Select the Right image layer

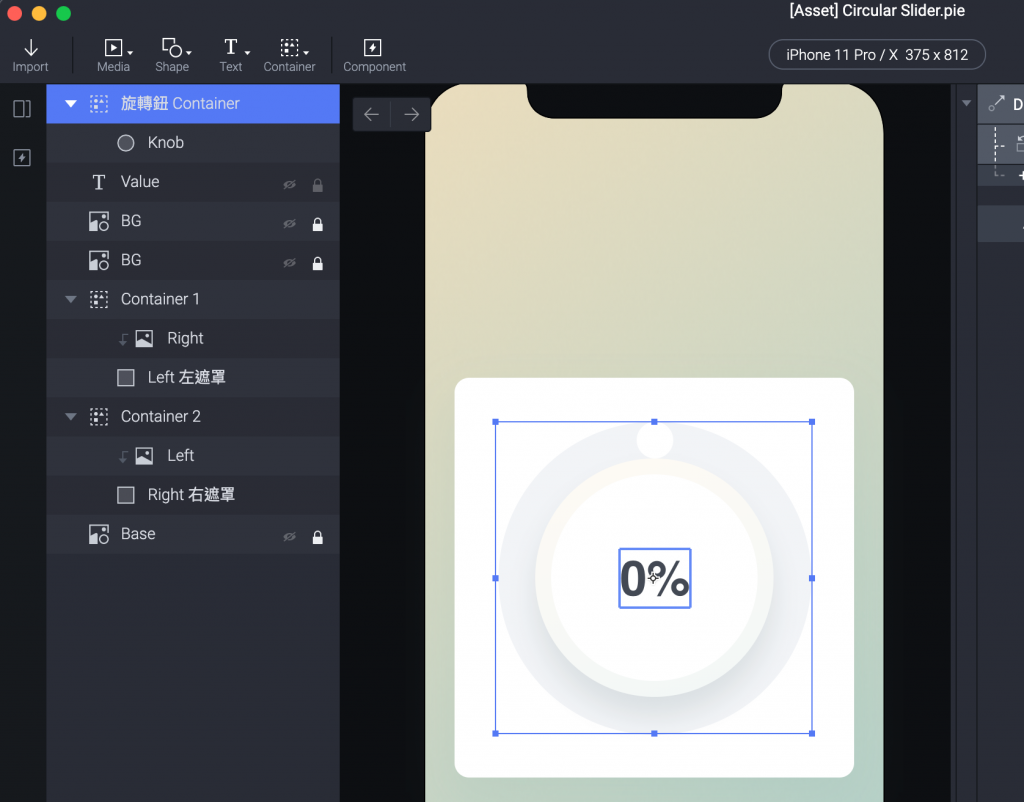pos(193,338)
